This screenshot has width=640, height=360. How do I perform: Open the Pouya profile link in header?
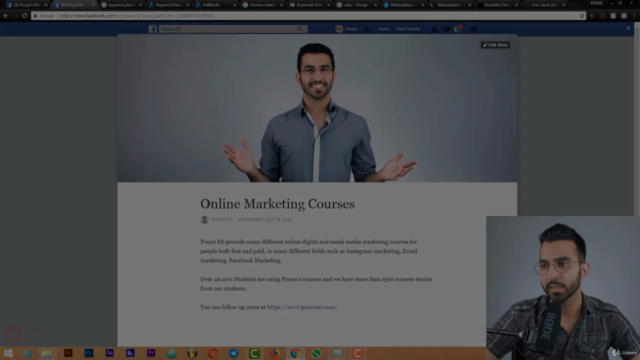click(x=347, y=29)
